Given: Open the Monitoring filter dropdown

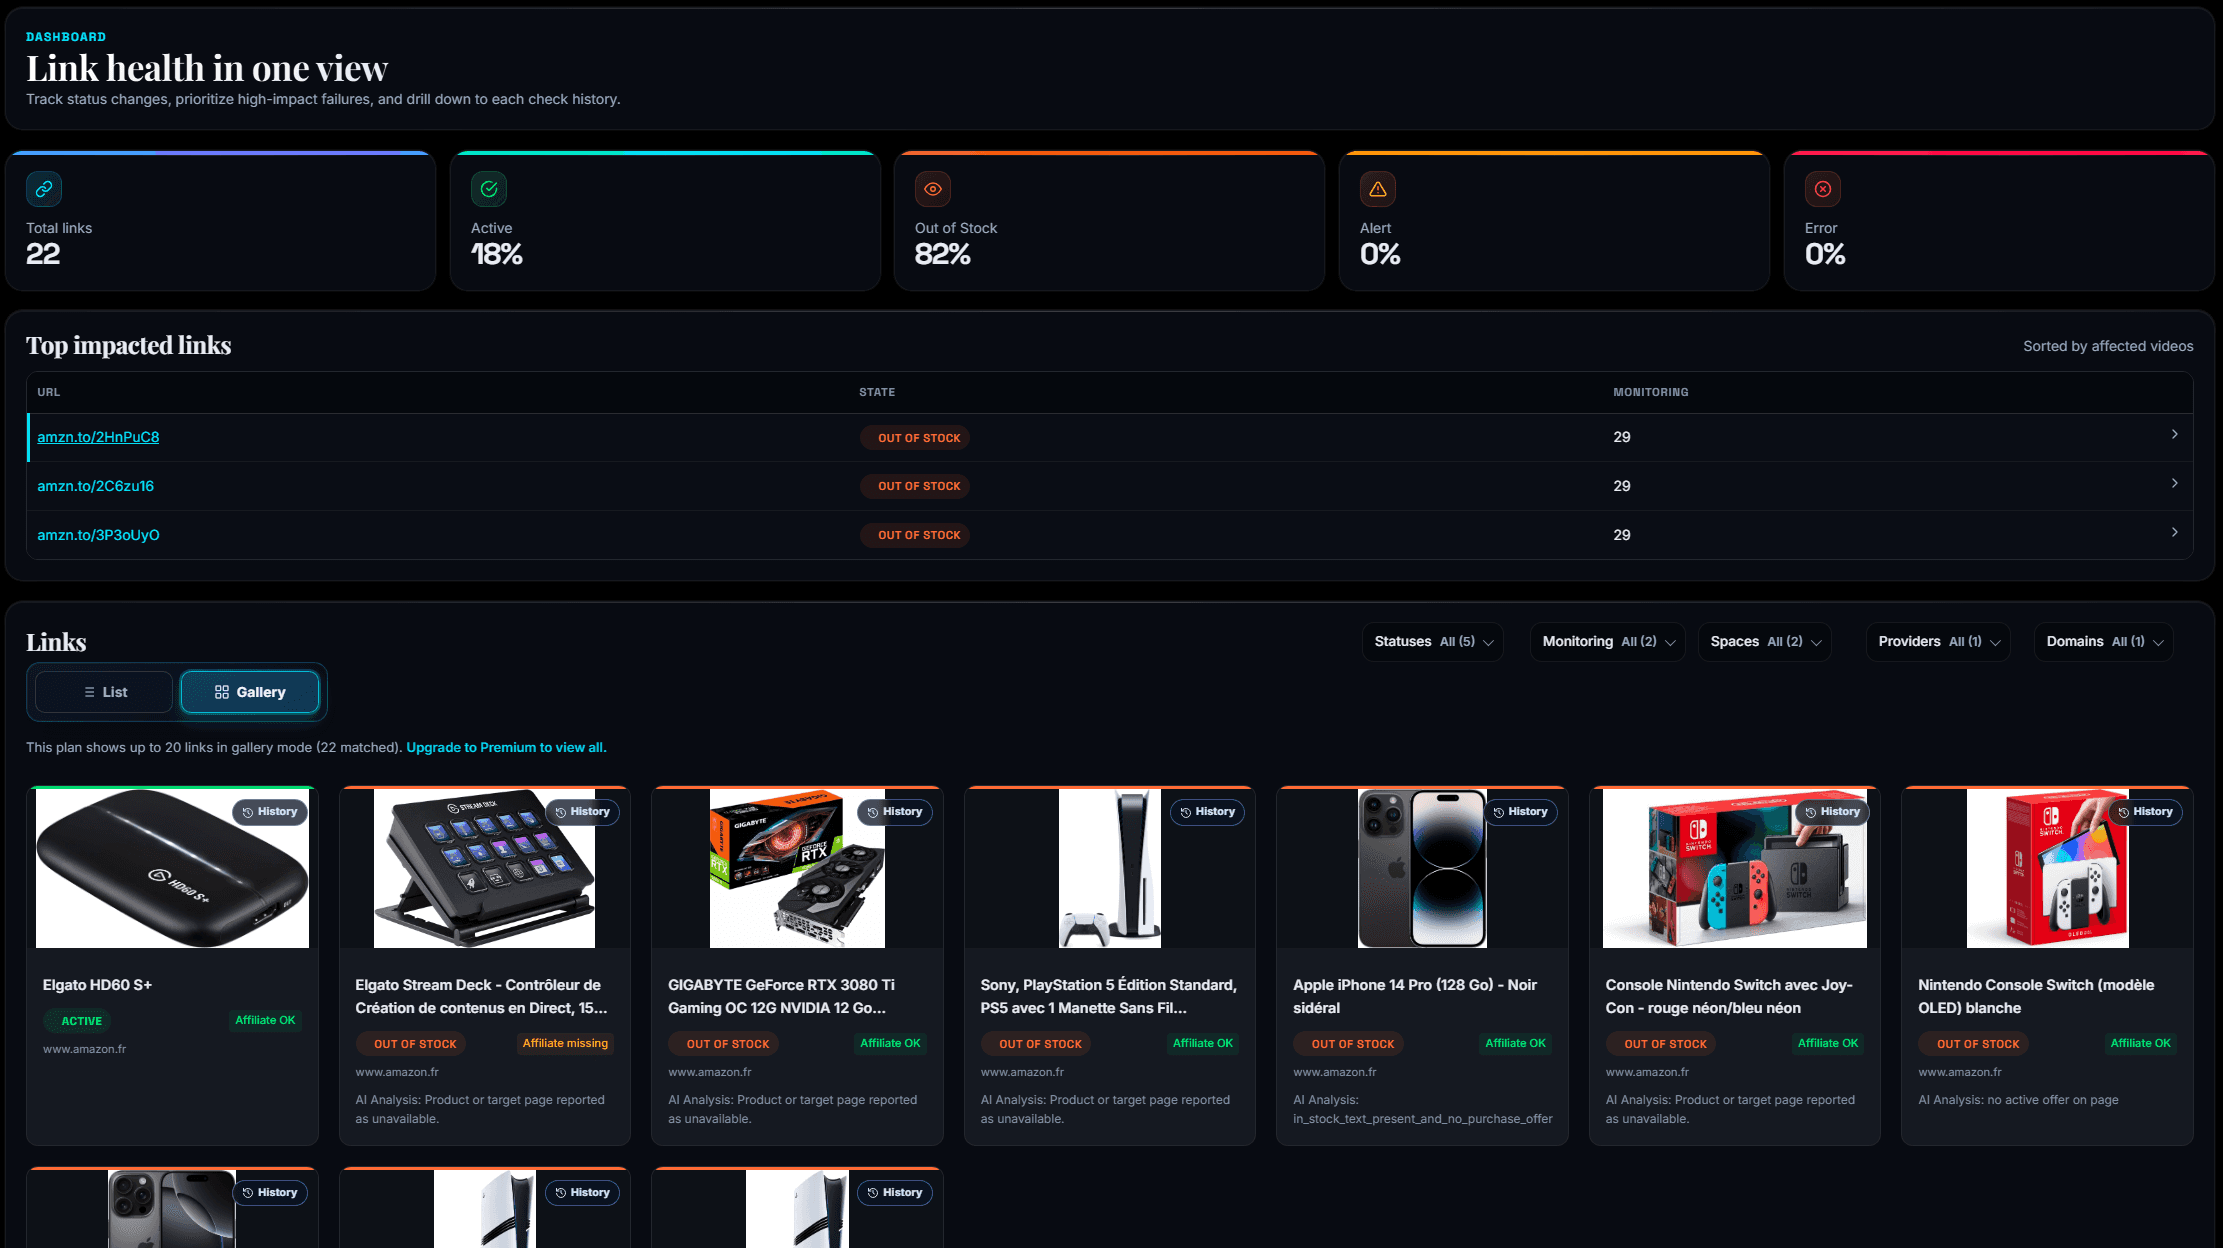Looking at the screenshot, I should pyautogui.click(x=1606, y=641).
